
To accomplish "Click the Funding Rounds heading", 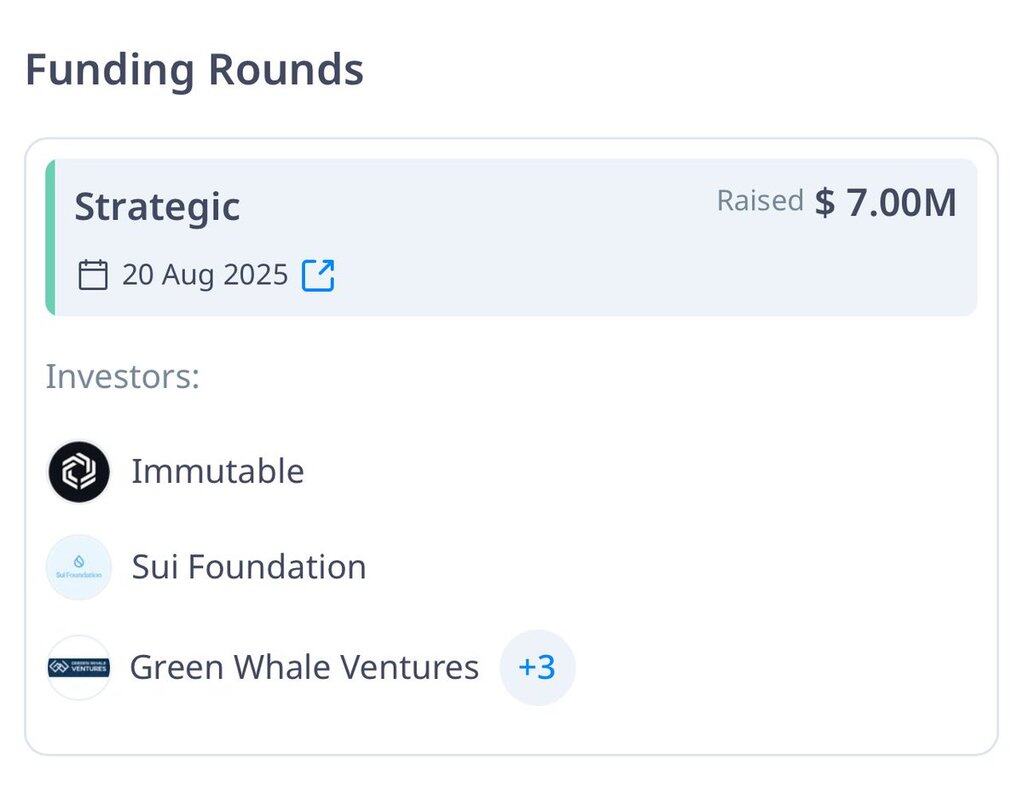I will point(194,70).
